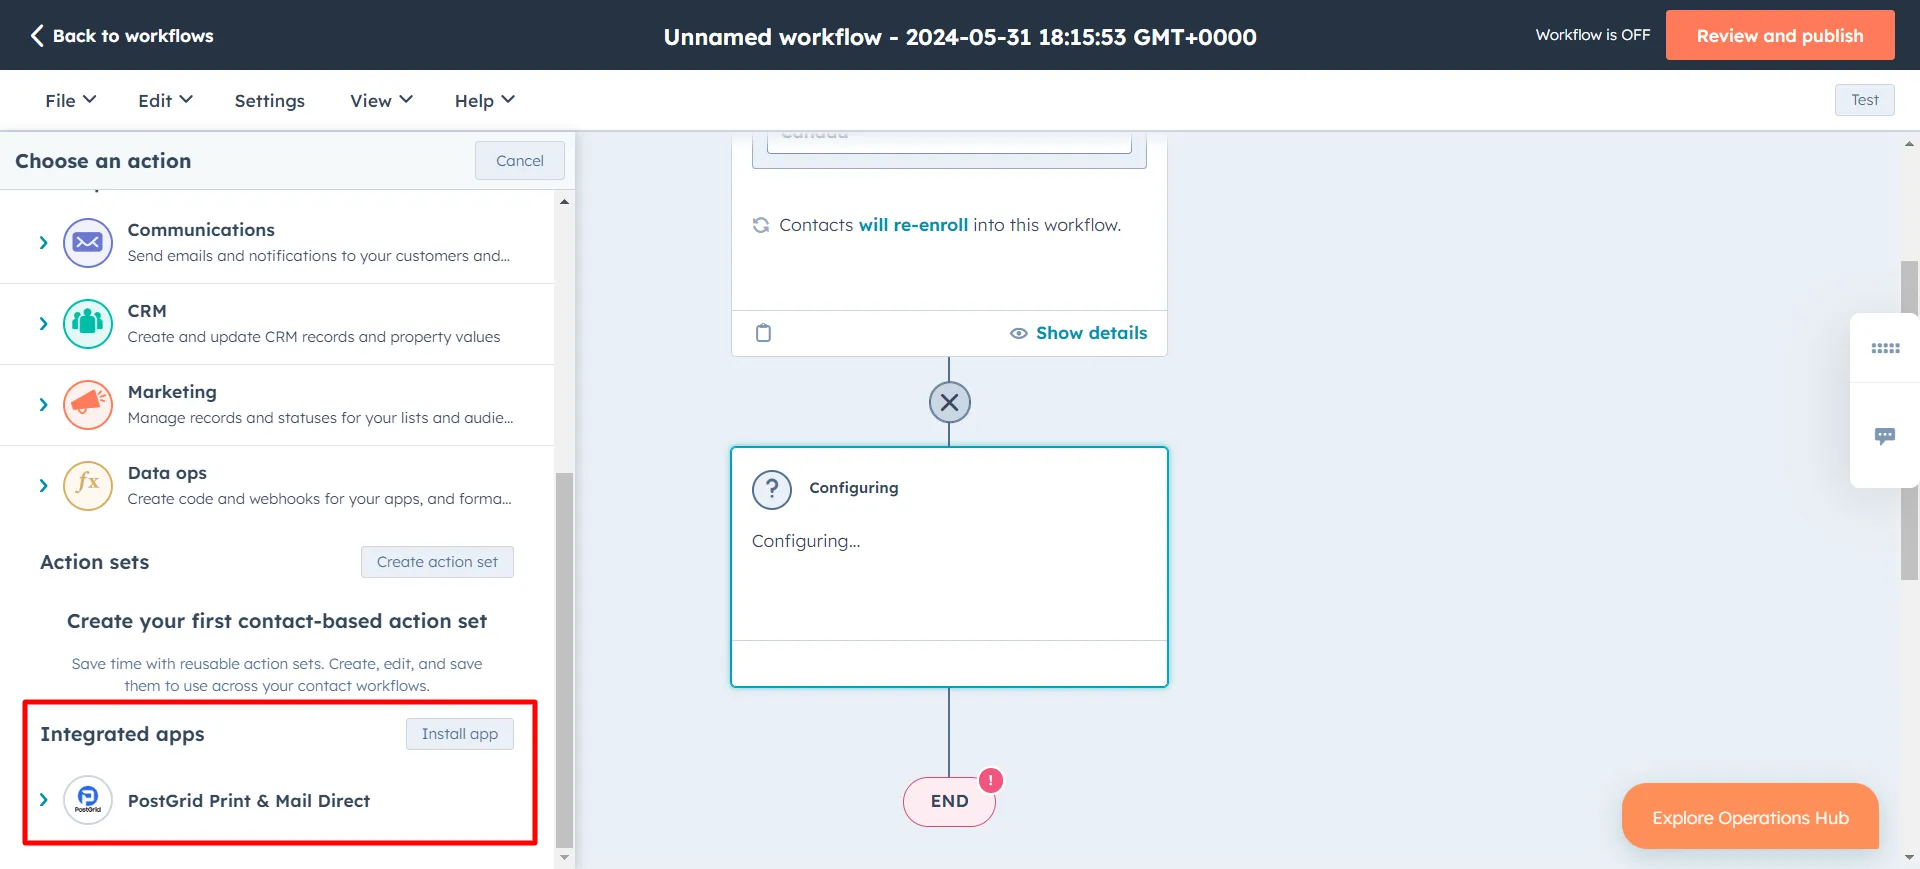Click the canvas vertical scrollbar thumb
Image resolution: width=1920 pixels, height=869 pixels.
pyautogui.click(x=1909, y=420)
